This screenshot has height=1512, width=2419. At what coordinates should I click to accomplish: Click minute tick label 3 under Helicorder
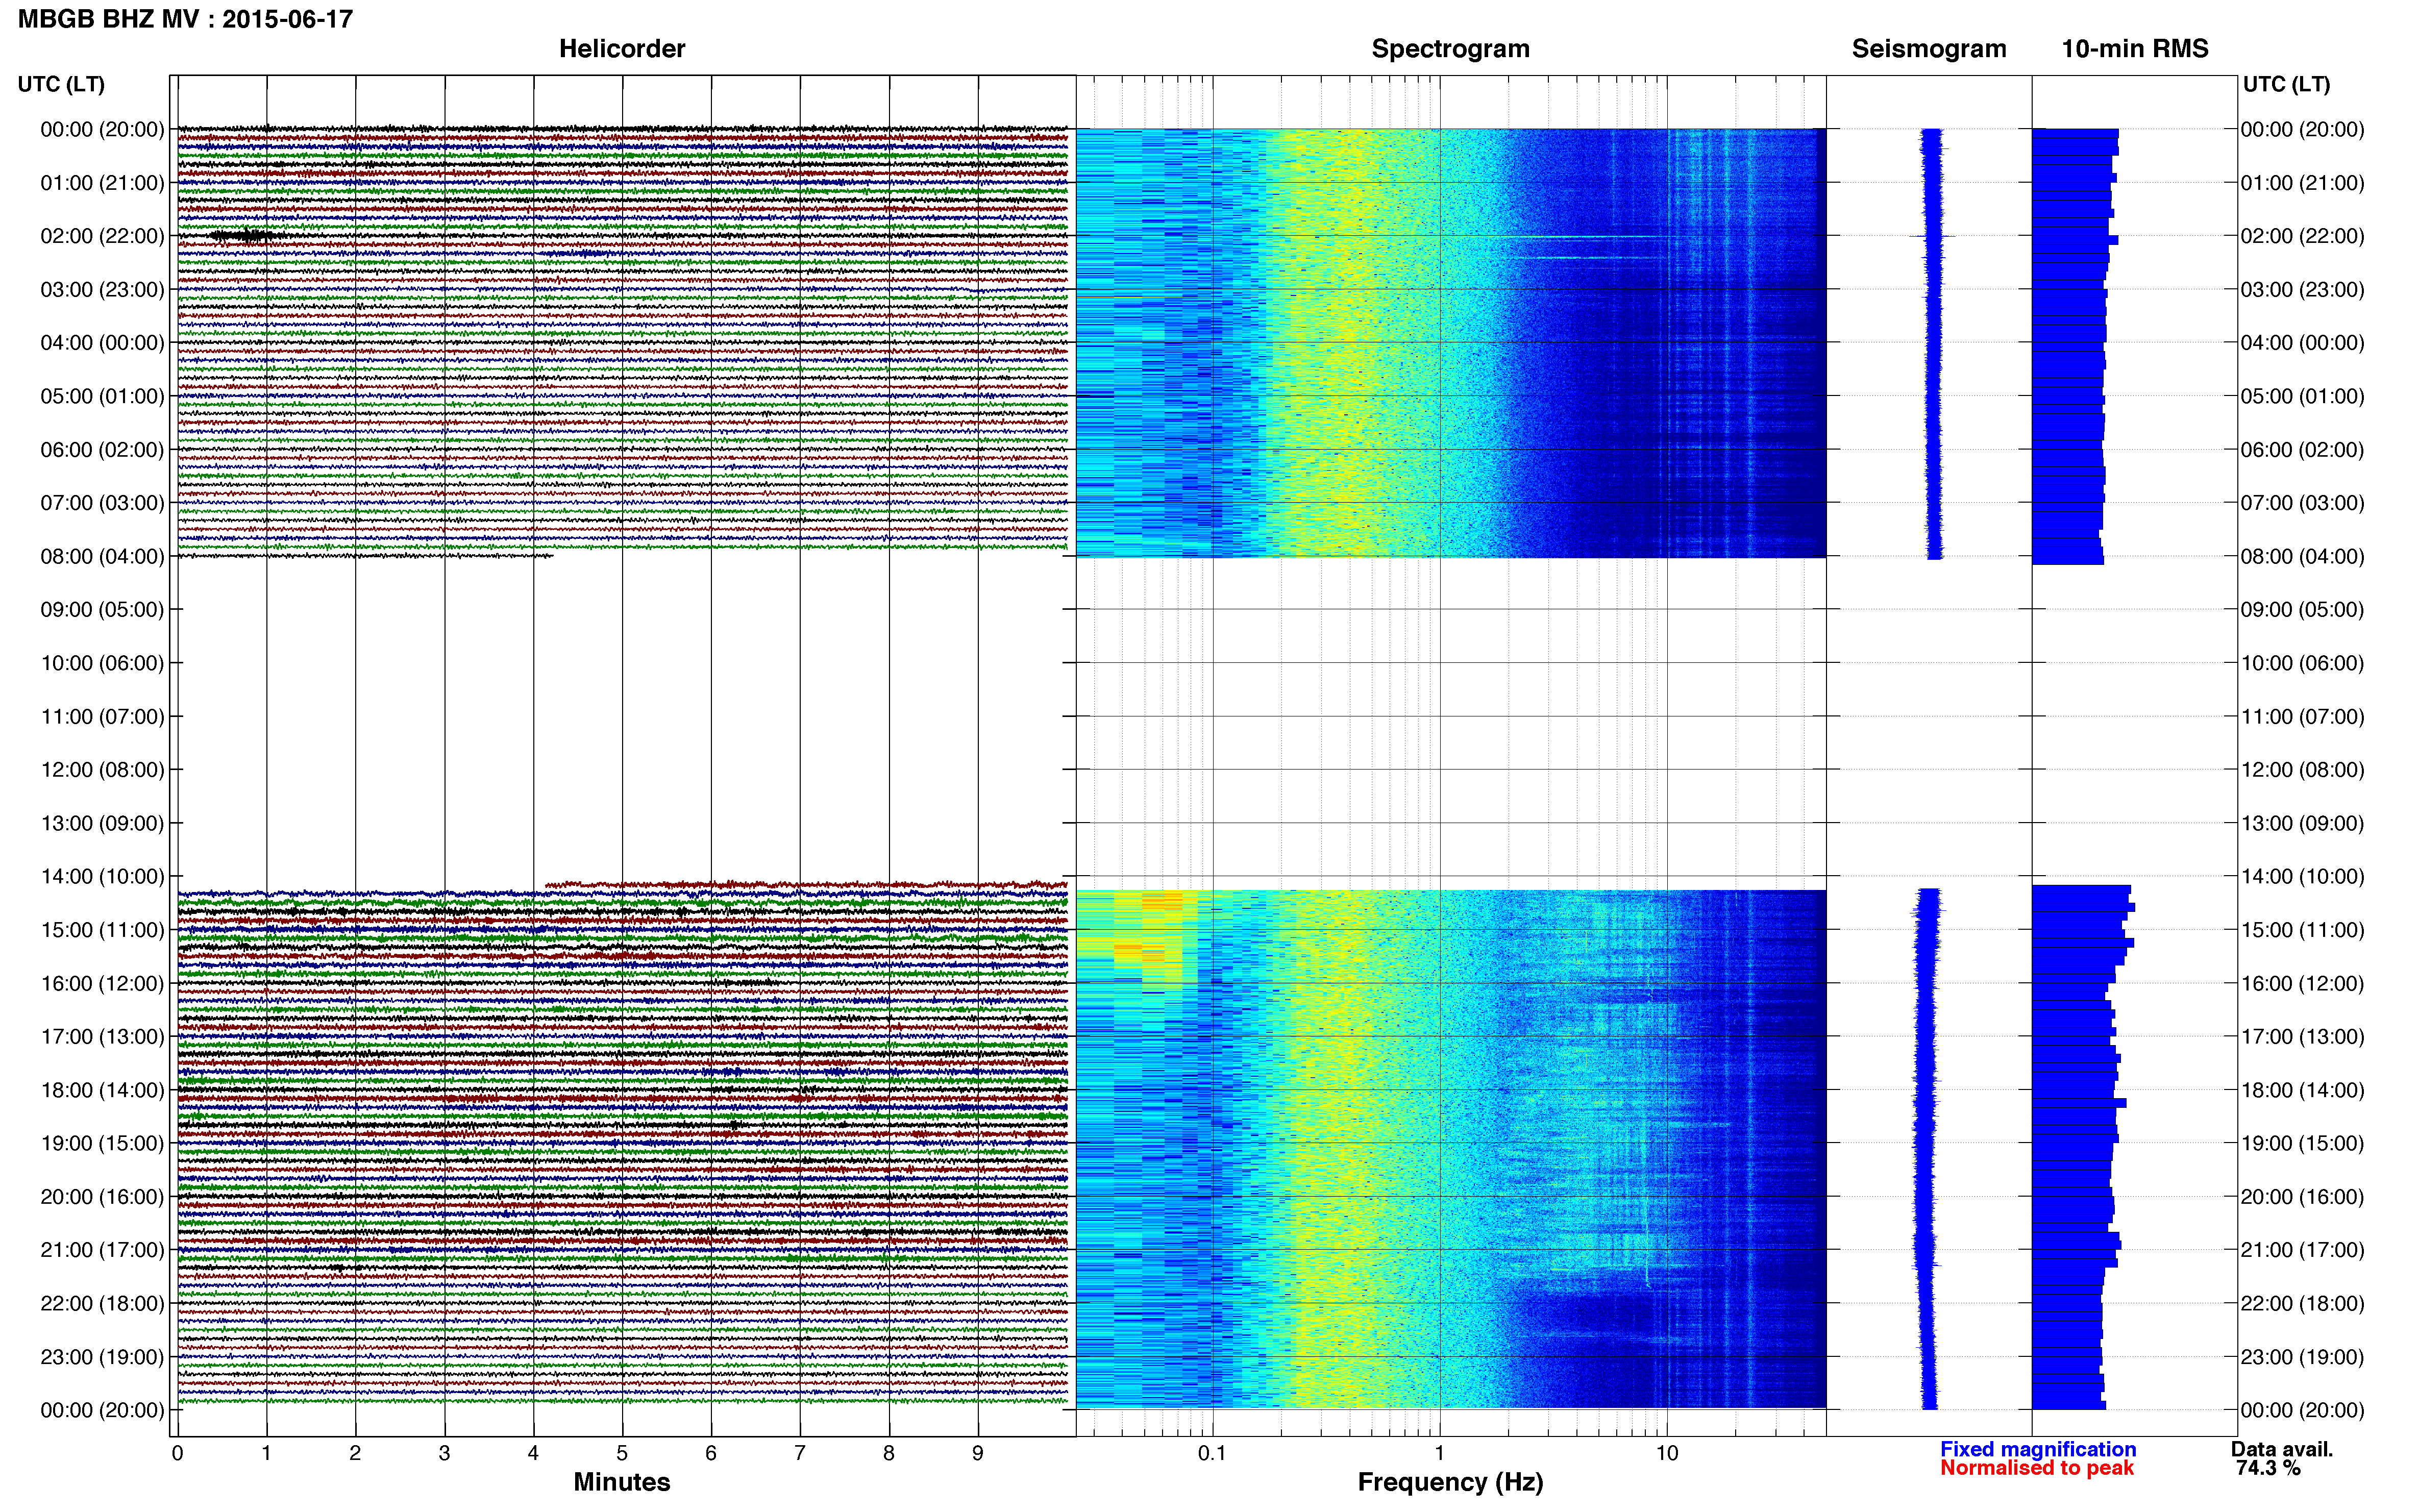pyautogui.click(x=444, y=1453)
